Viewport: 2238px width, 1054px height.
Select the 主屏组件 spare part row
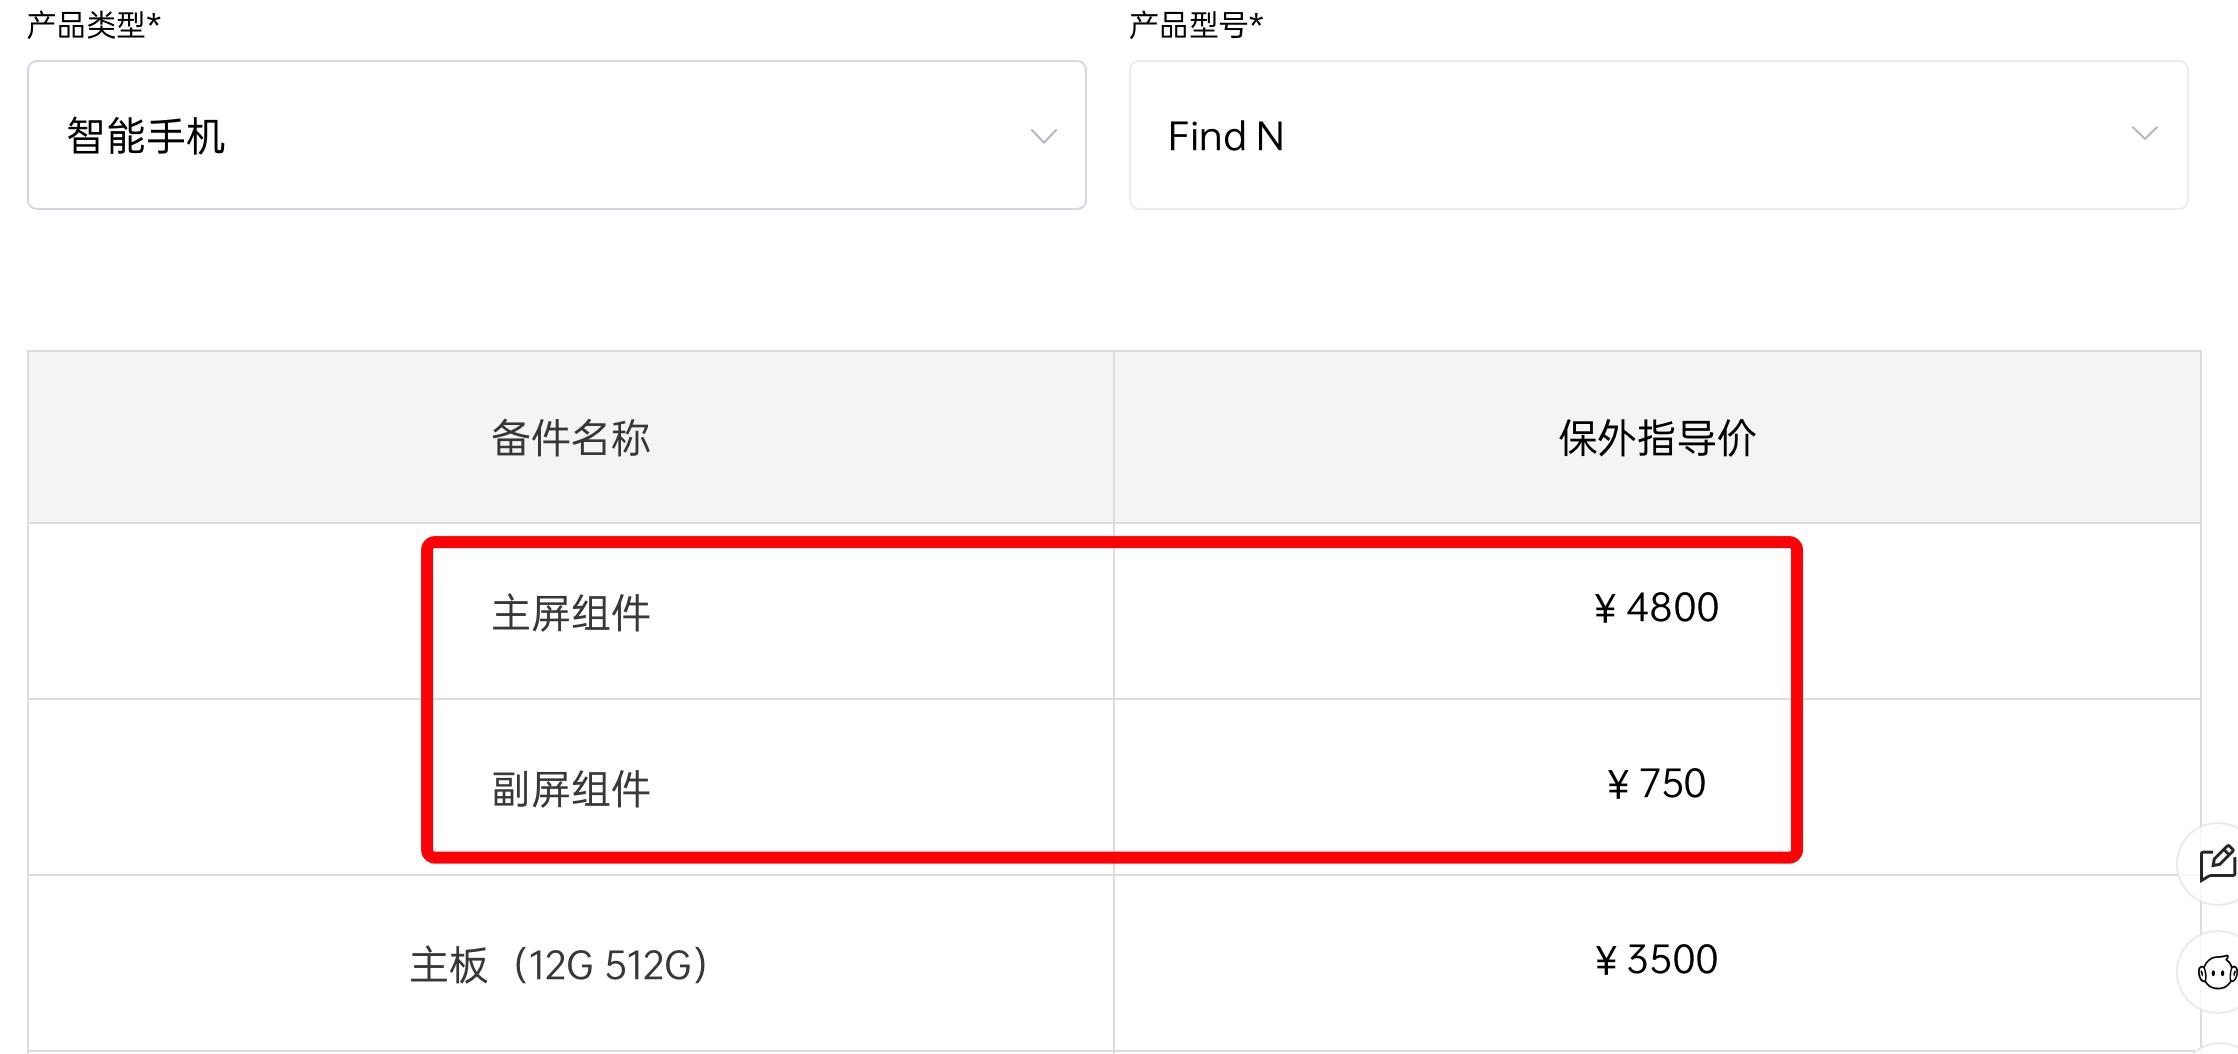[x=570, y=609]
